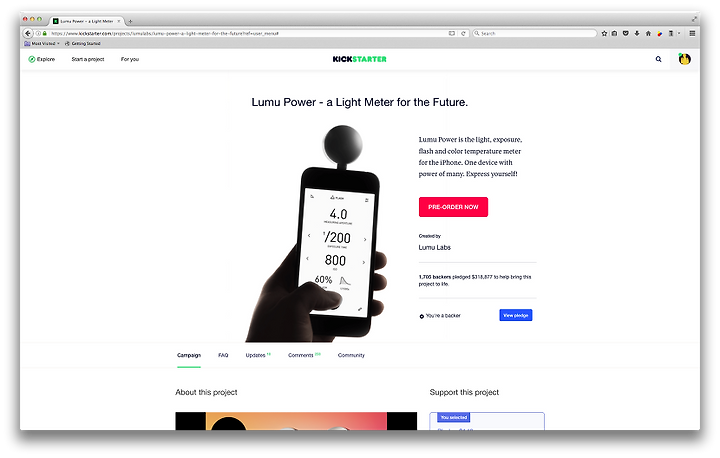The height and width of the screenshot is (458, 720).
Task: Click the View pledge button
Action: (516, 316)
